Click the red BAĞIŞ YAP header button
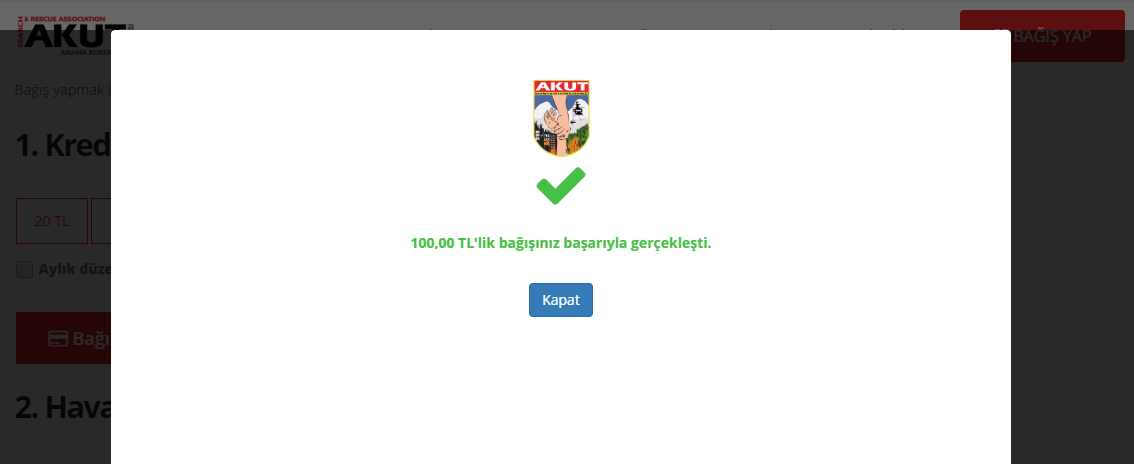 tap(1041, 35)
